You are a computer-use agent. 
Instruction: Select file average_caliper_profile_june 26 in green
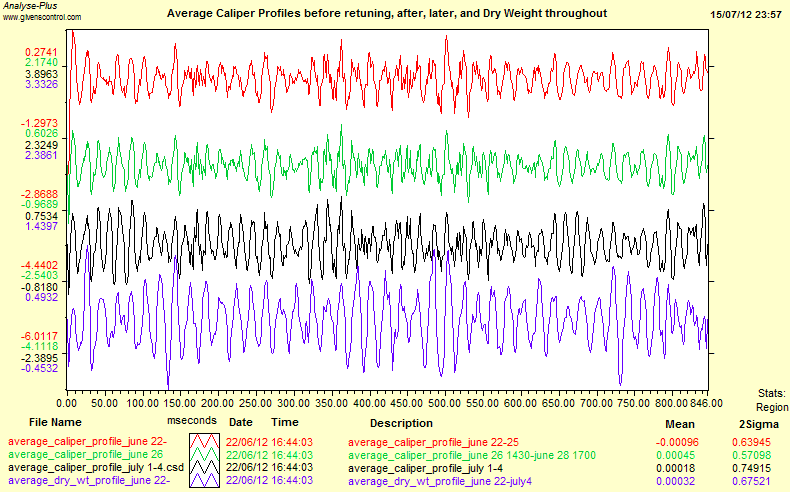click(86, 455)
